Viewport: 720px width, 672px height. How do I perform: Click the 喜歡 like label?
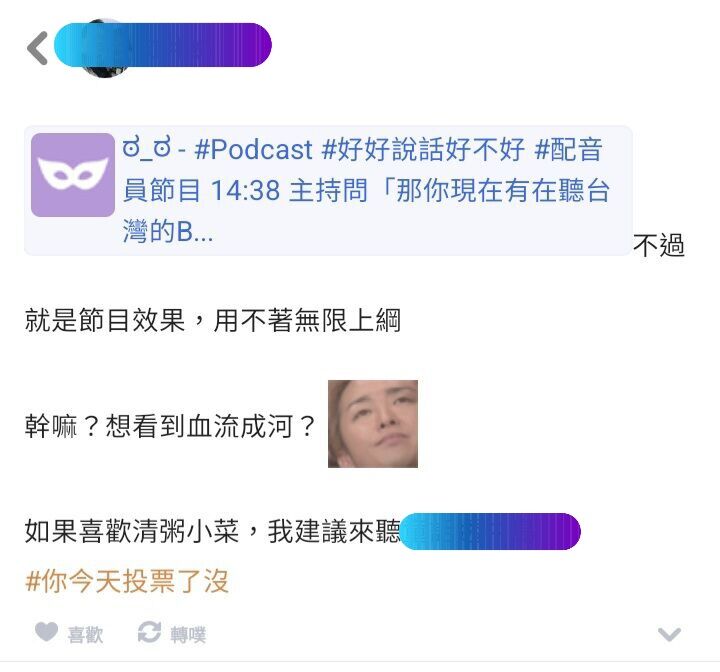pos(85,635)
